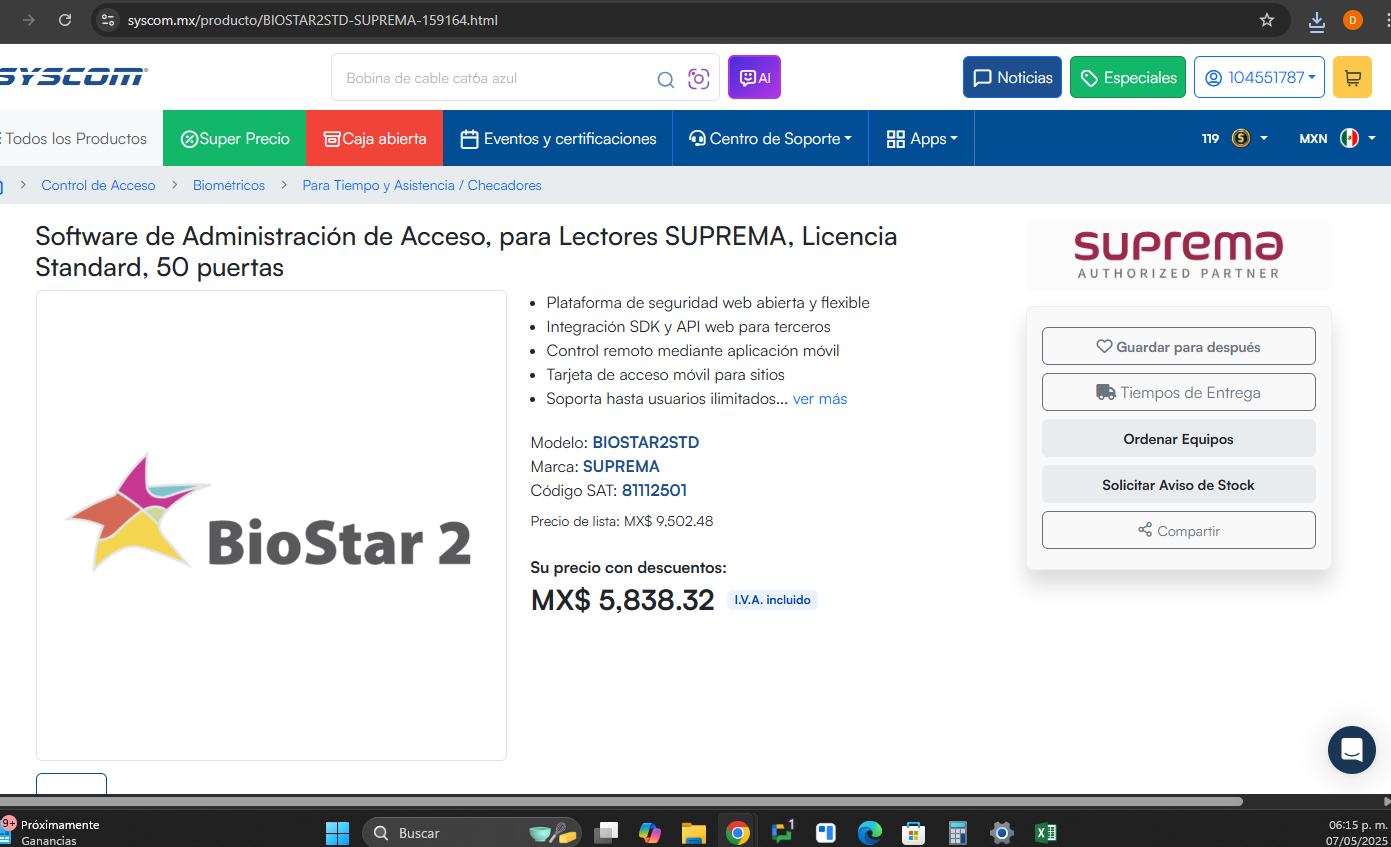Click Tiempos de Entrega button
Image resolution: width=1391 pixels, height=847 pixels.
[x=1178, y=392]
